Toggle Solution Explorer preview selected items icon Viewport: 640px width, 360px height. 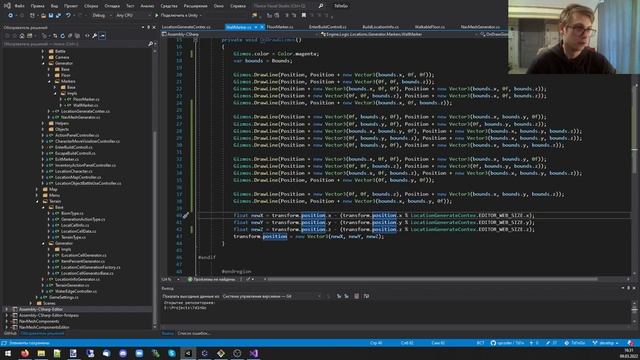(x=102, y=36)
